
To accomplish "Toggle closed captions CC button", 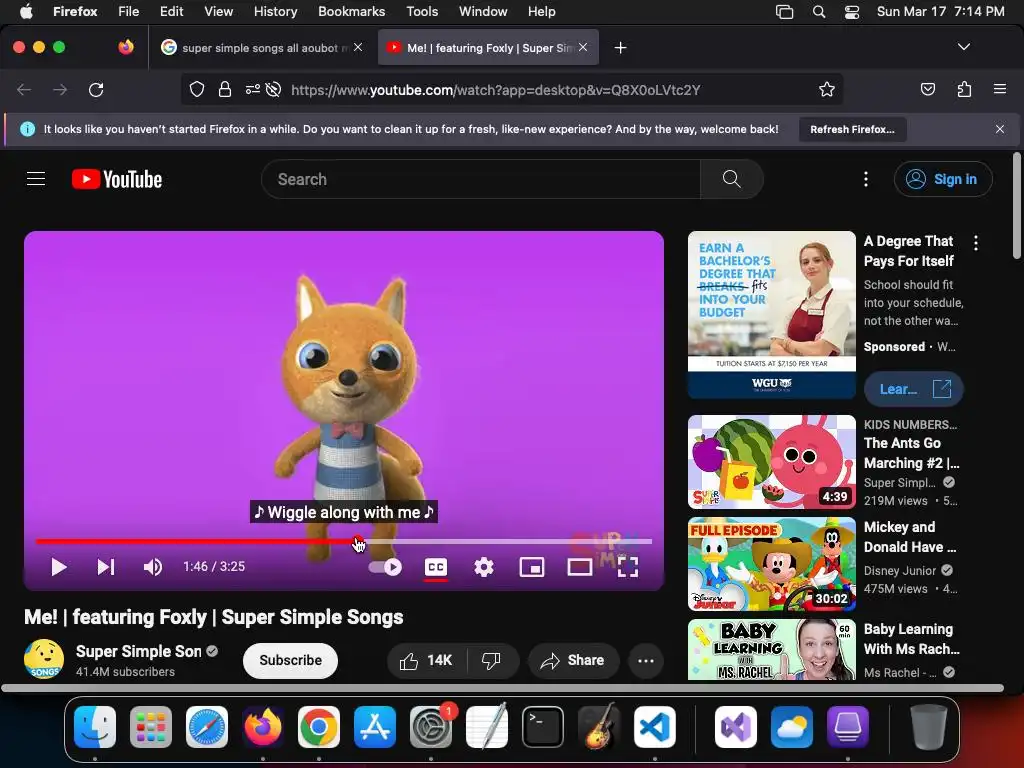I will [x=436, y=567].
